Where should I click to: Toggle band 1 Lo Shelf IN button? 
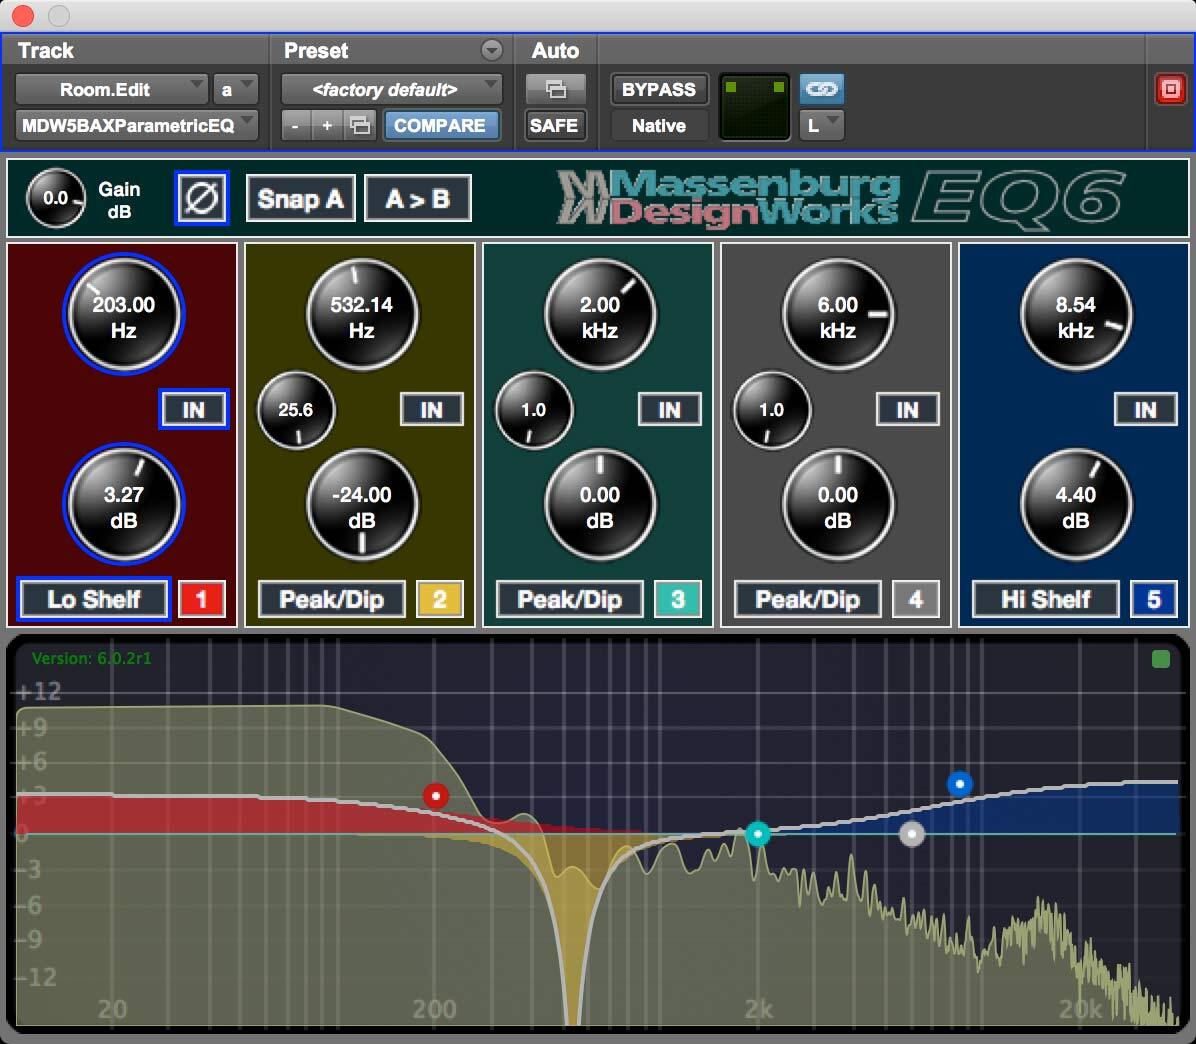pos(194,410)
